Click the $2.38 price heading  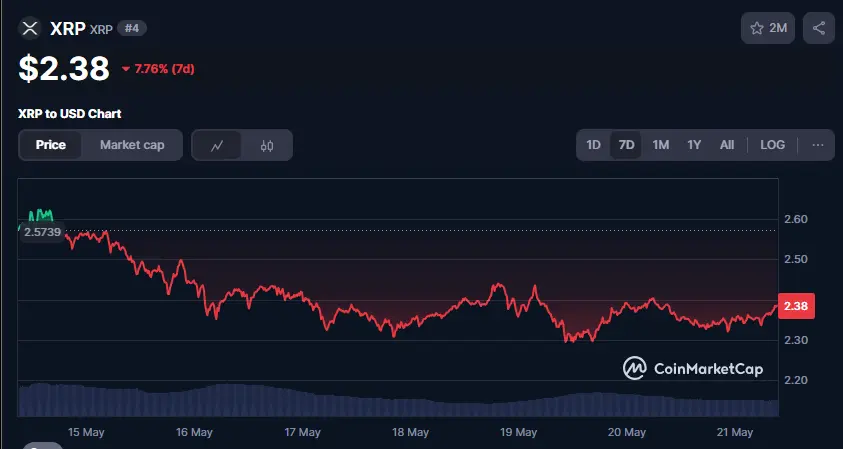point(64,68)
